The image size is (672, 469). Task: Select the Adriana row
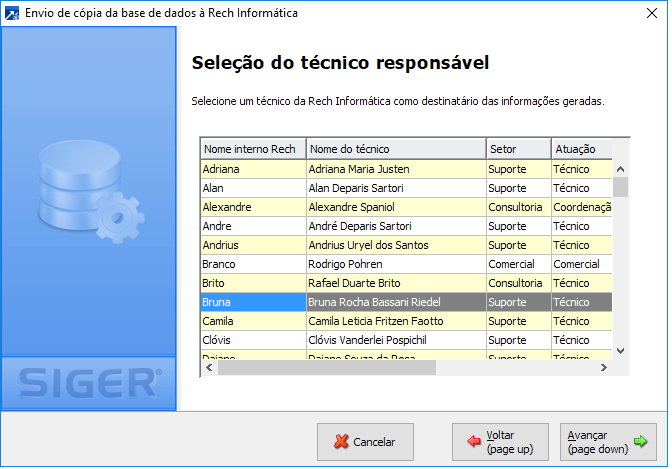tap(406, 169)
